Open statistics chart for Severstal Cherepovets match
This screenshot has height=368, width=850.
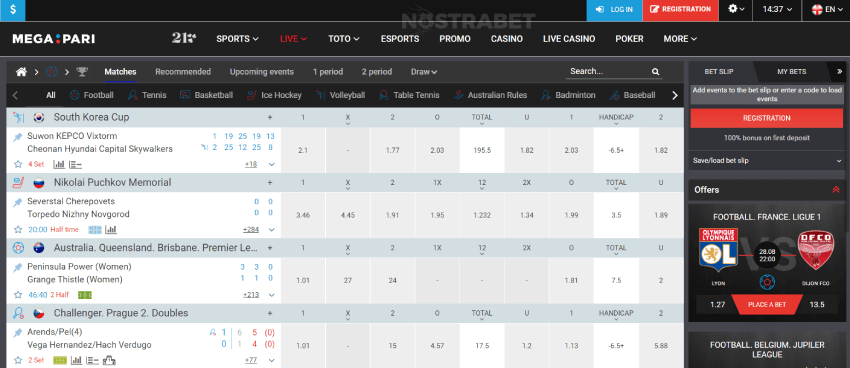point(111,230)
